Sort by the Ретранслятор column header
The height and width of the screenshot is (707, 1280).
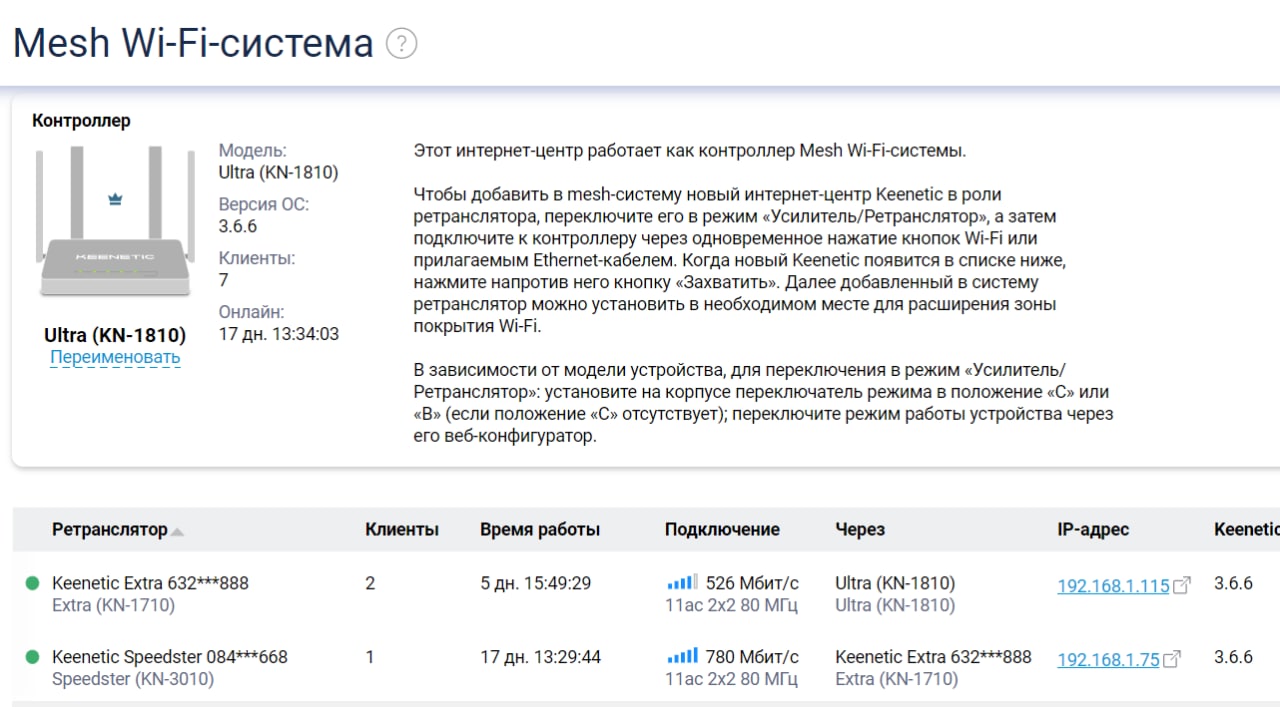110,530
